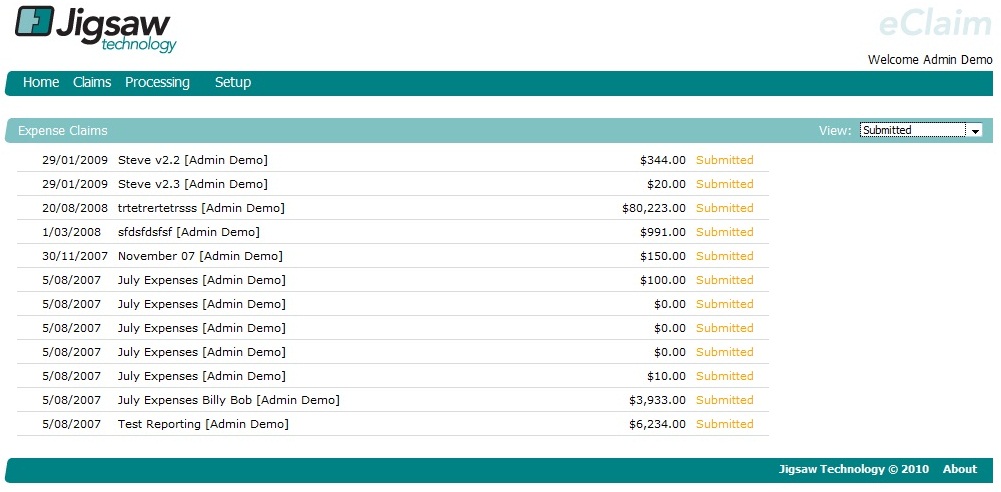This screenshot has width=1001, height=492.
Task: Open the Test Reporting claim
Action: pyautogui.click(x=203, y=424)
